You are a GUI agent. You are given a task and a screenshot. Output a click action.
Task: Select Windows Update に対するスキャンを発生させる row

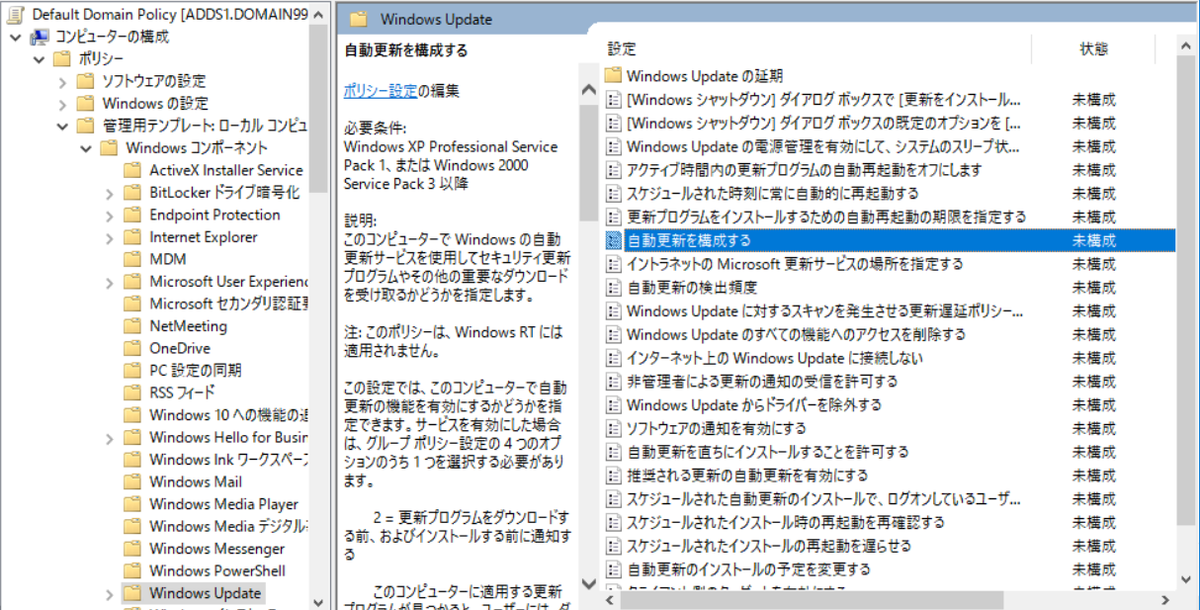pyautogui.click(x=825, y=311)
